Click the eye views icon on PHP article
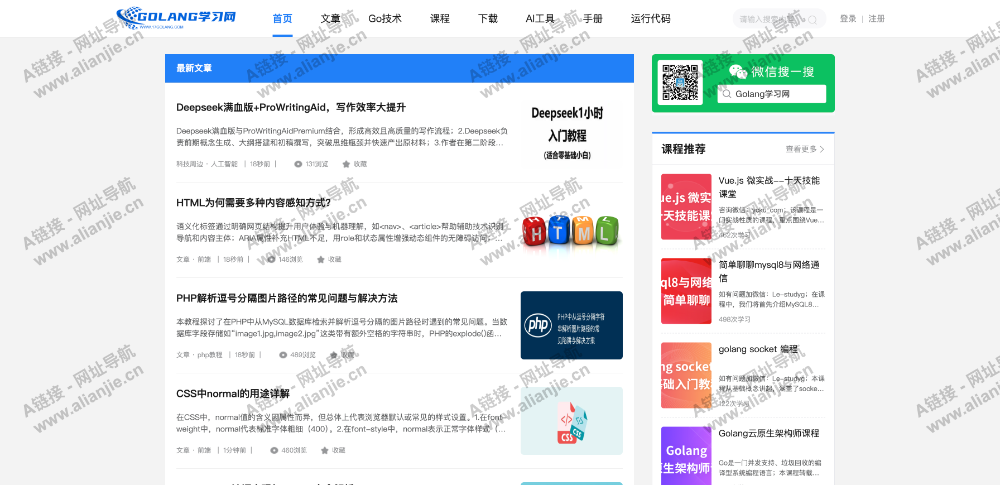This screenshot has height=485, width=1000. click(x=283, y=355)
